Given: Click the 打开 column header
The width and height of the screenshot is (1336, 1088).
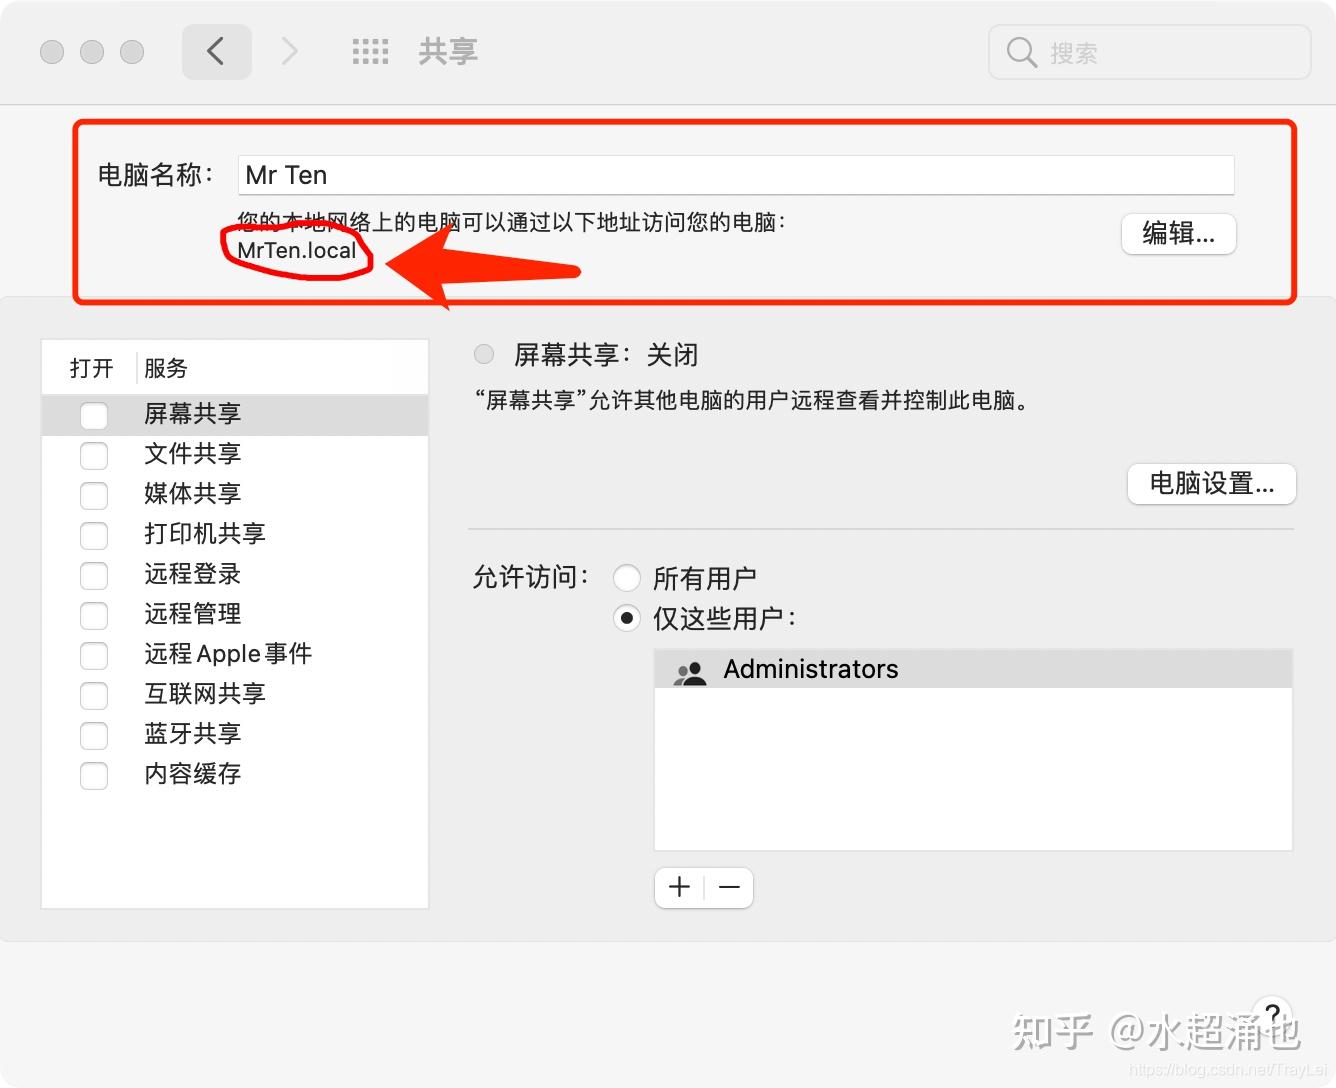Looking at the screenshot, I should click(91, 368).
